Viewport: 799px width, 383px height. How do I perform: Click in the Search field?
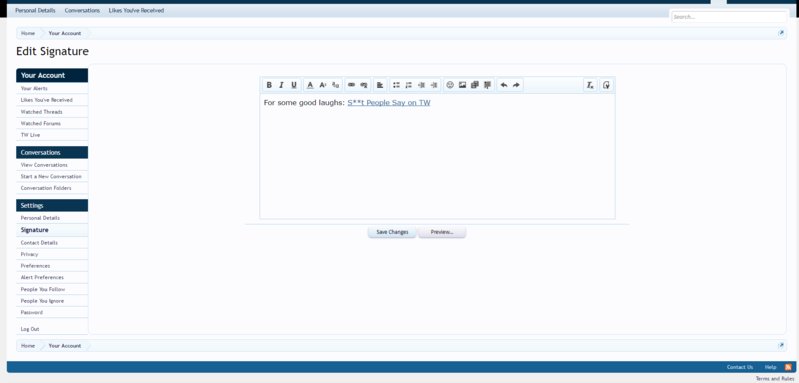coord(729,17)
